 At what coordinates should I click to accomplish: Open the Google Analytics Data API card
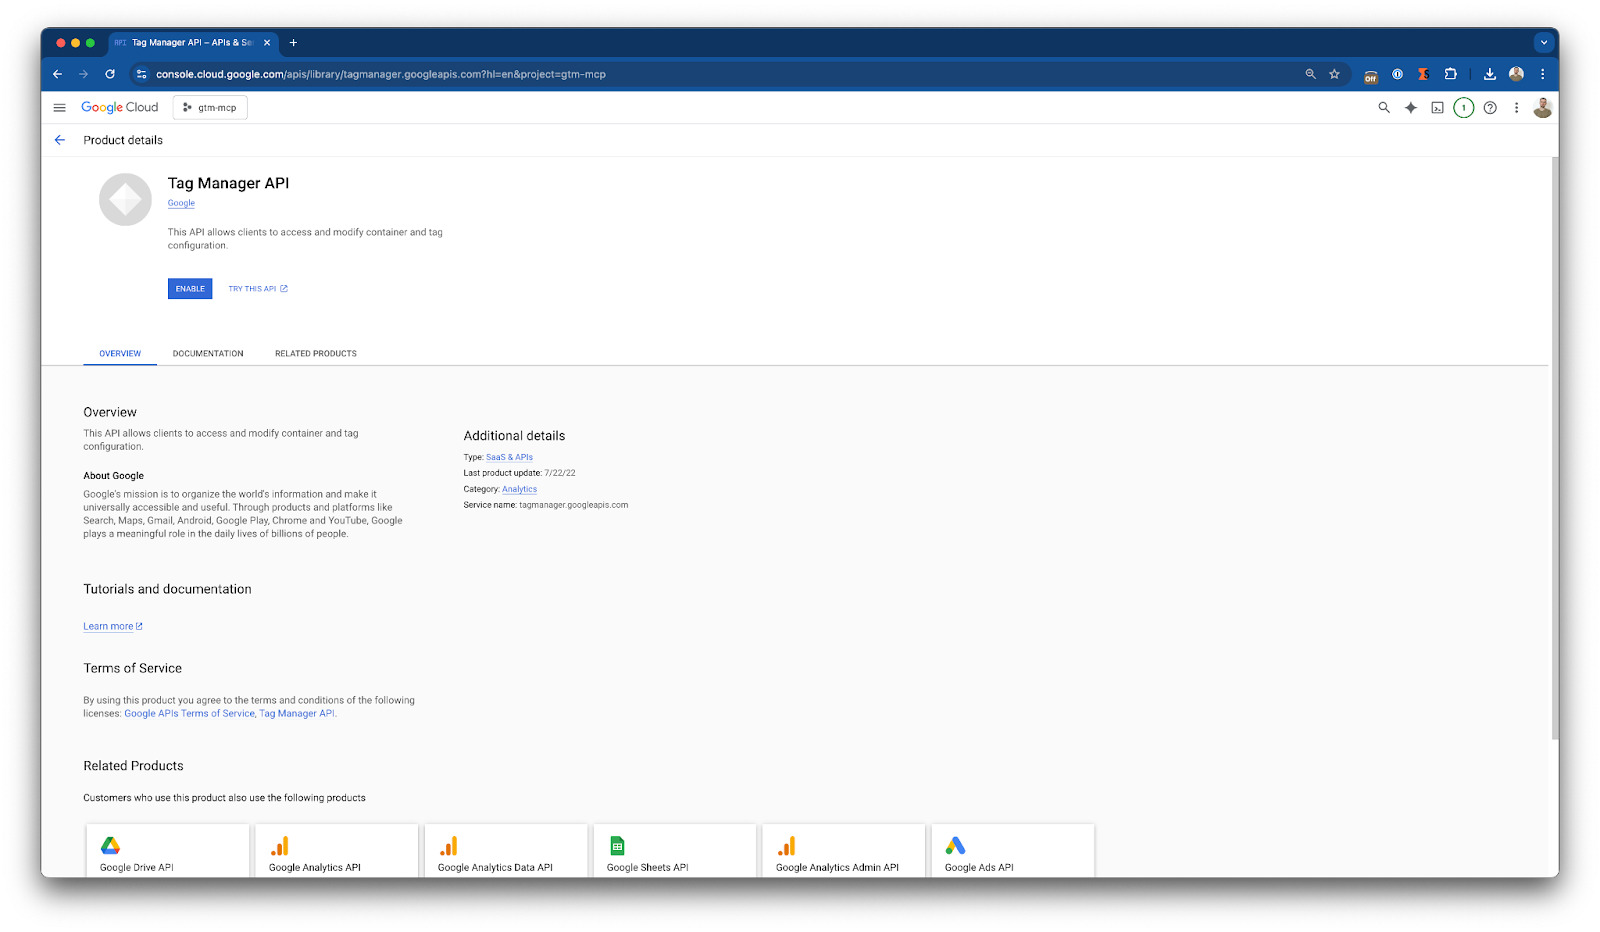pyautogui.click(x=506, y=851)
